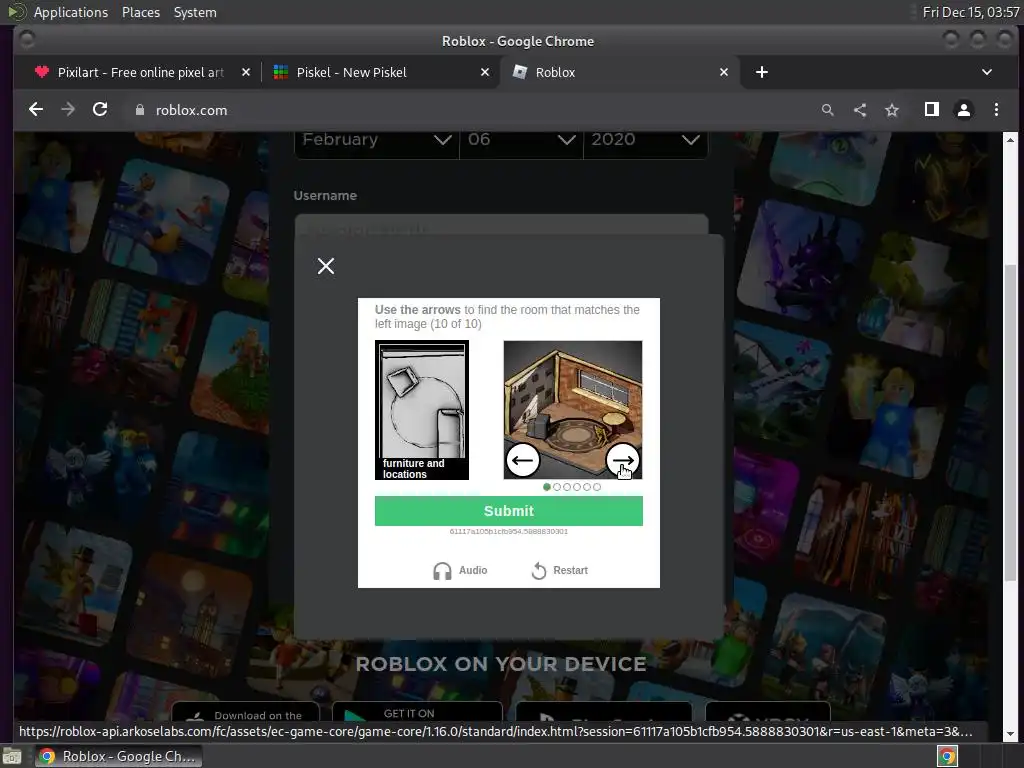Screen dimensions: 1024x768
Task: Click the GET IT ON Google Play badge
Action: pos(417,712)
